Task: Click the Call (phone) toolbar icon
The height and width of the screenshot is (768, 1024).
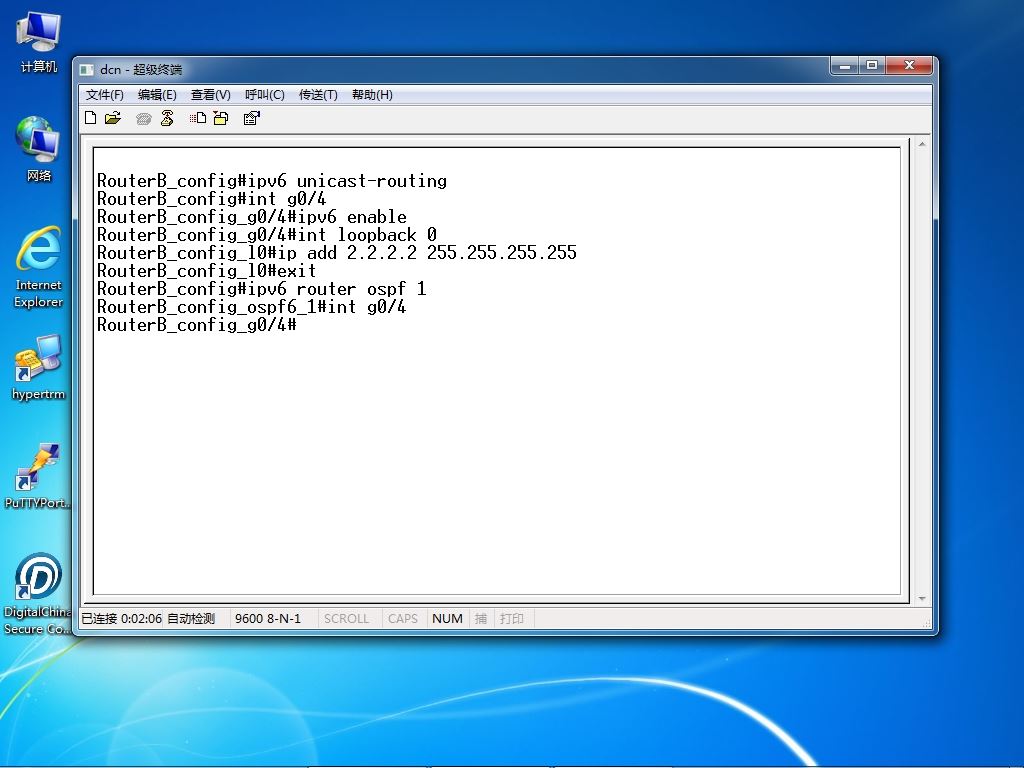Action: [x=144, y=118]
